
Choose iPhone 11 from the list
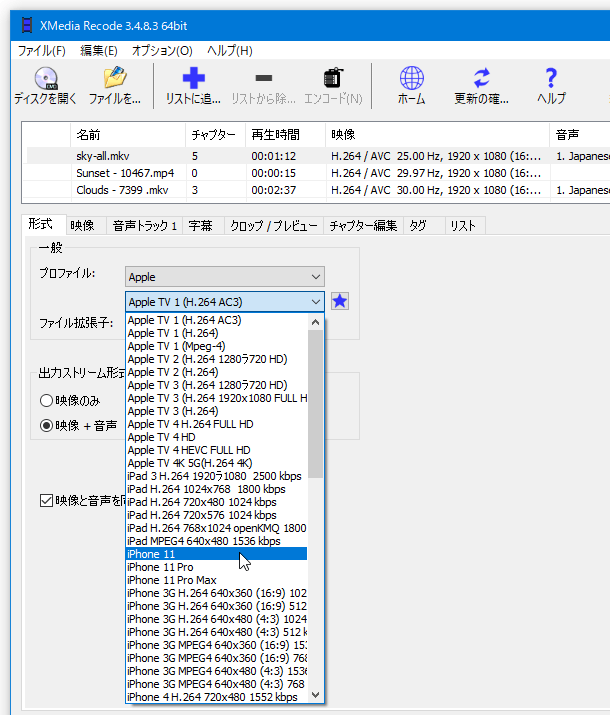coord(217,554)
